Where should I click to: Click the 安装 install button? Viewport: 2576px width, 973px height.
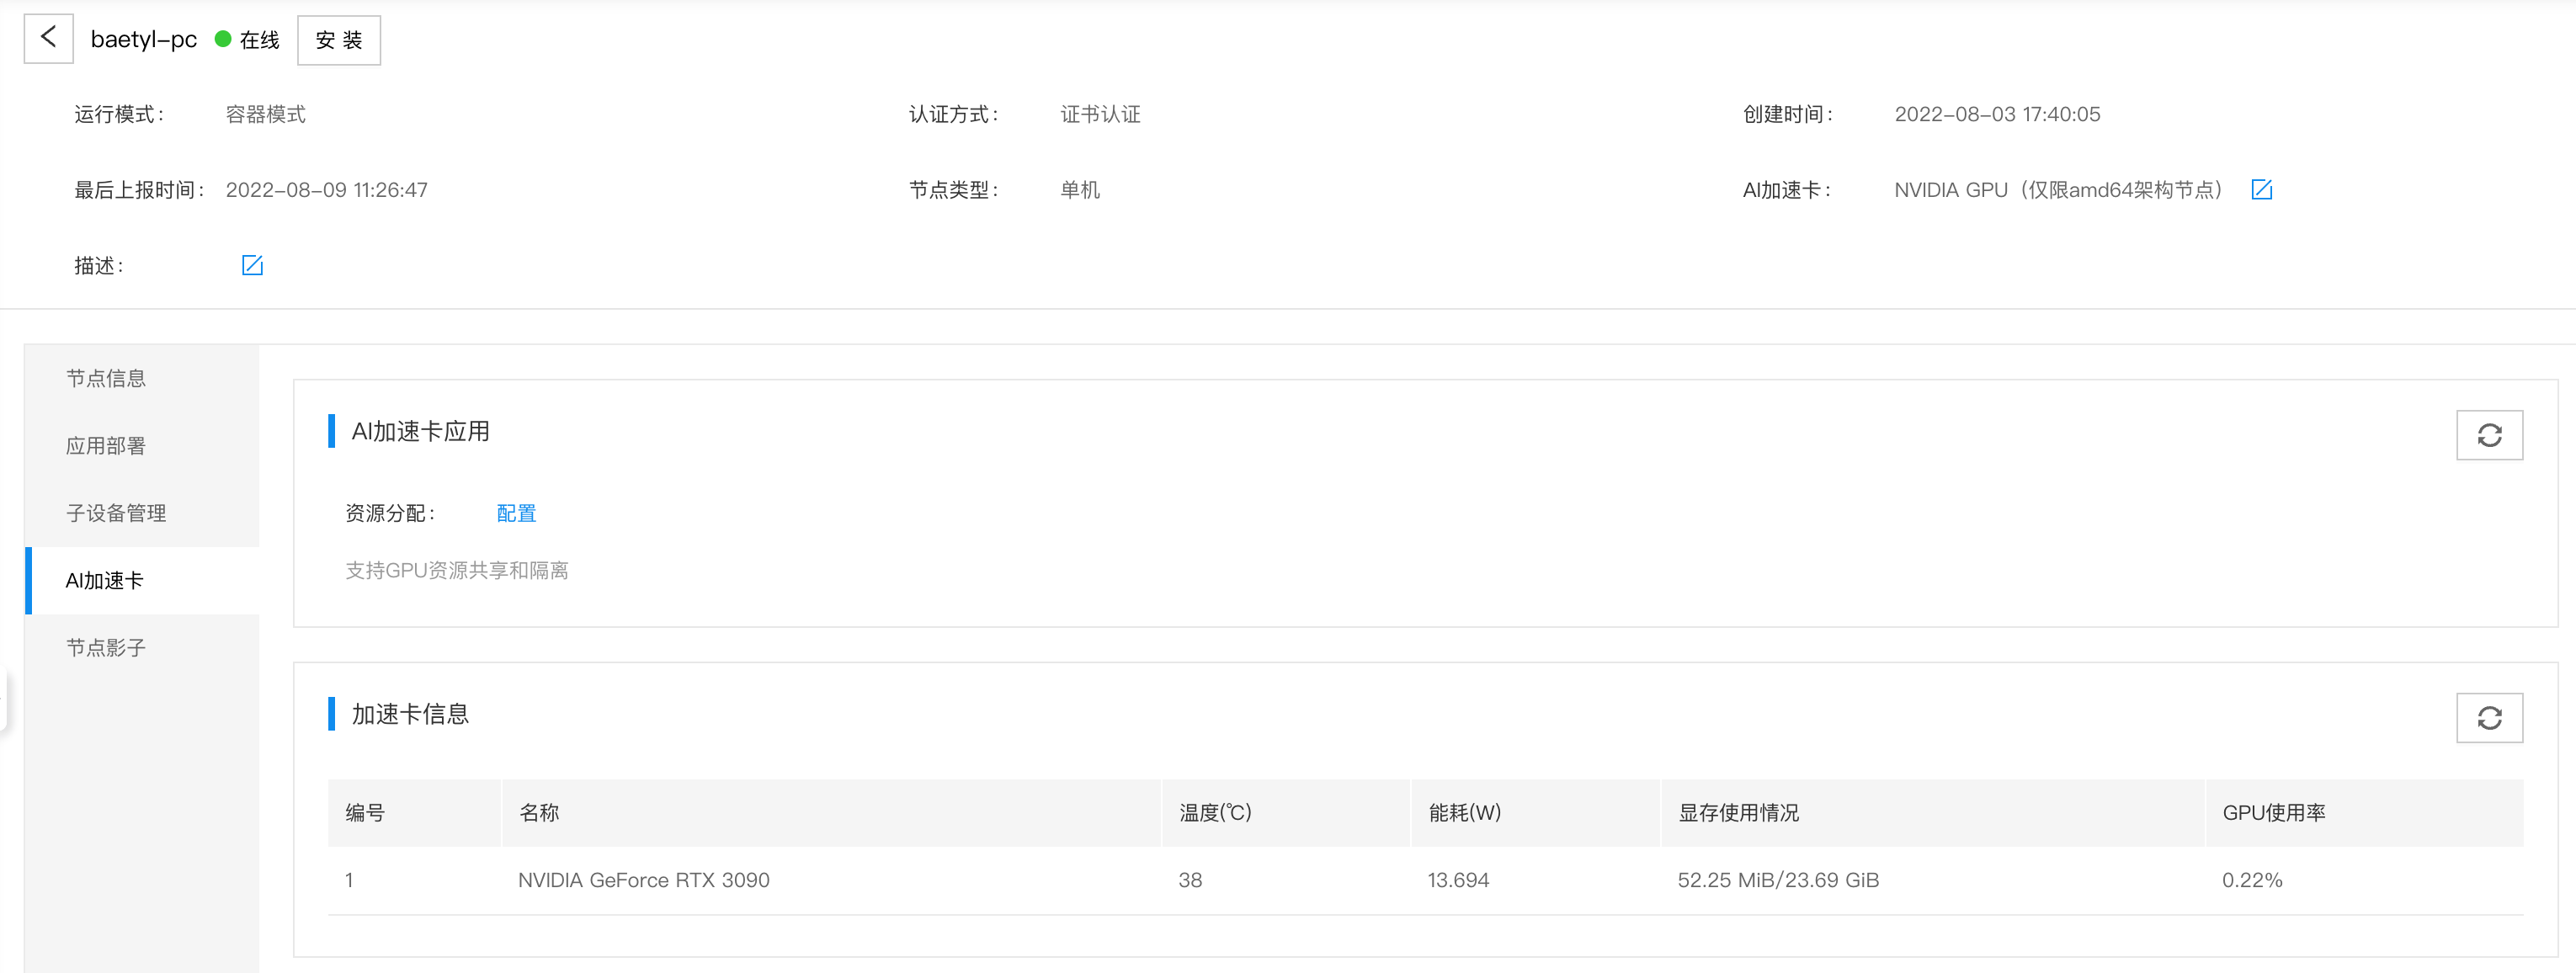pyautogui.click(x=339, y=40)
